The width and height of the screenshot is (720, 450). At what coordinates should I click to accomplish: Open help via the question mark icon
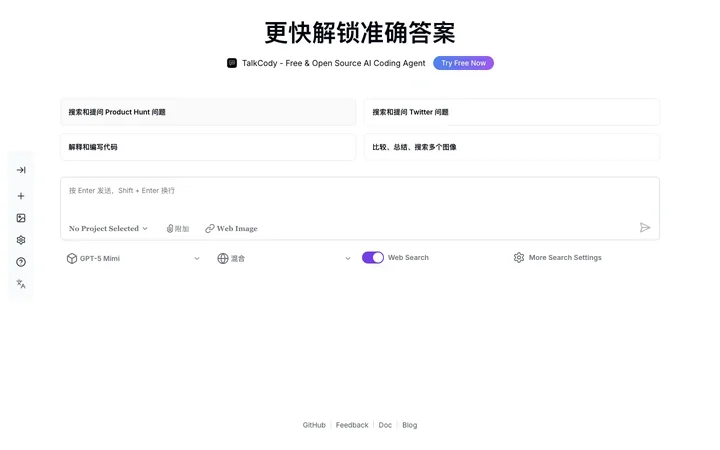(21, 262)
